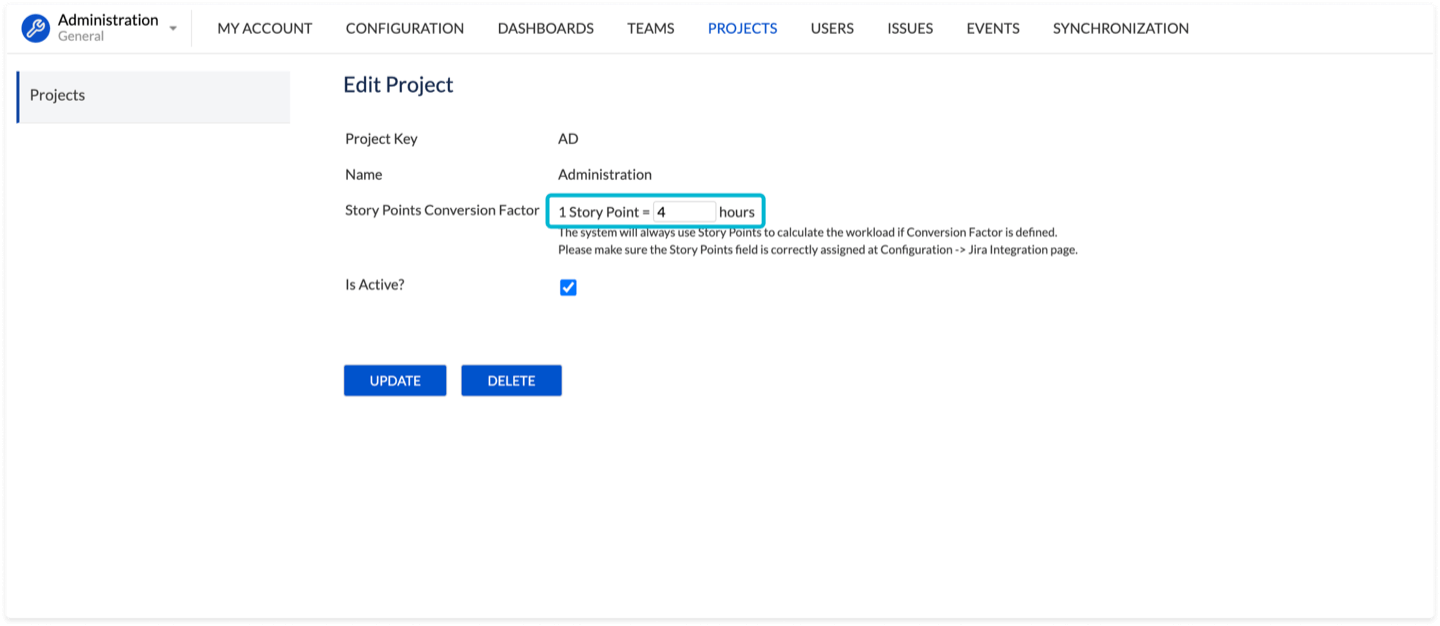View the EVENTS tab
The image size is (1440, 626).
pyautogui.click(x=993, y=28)
